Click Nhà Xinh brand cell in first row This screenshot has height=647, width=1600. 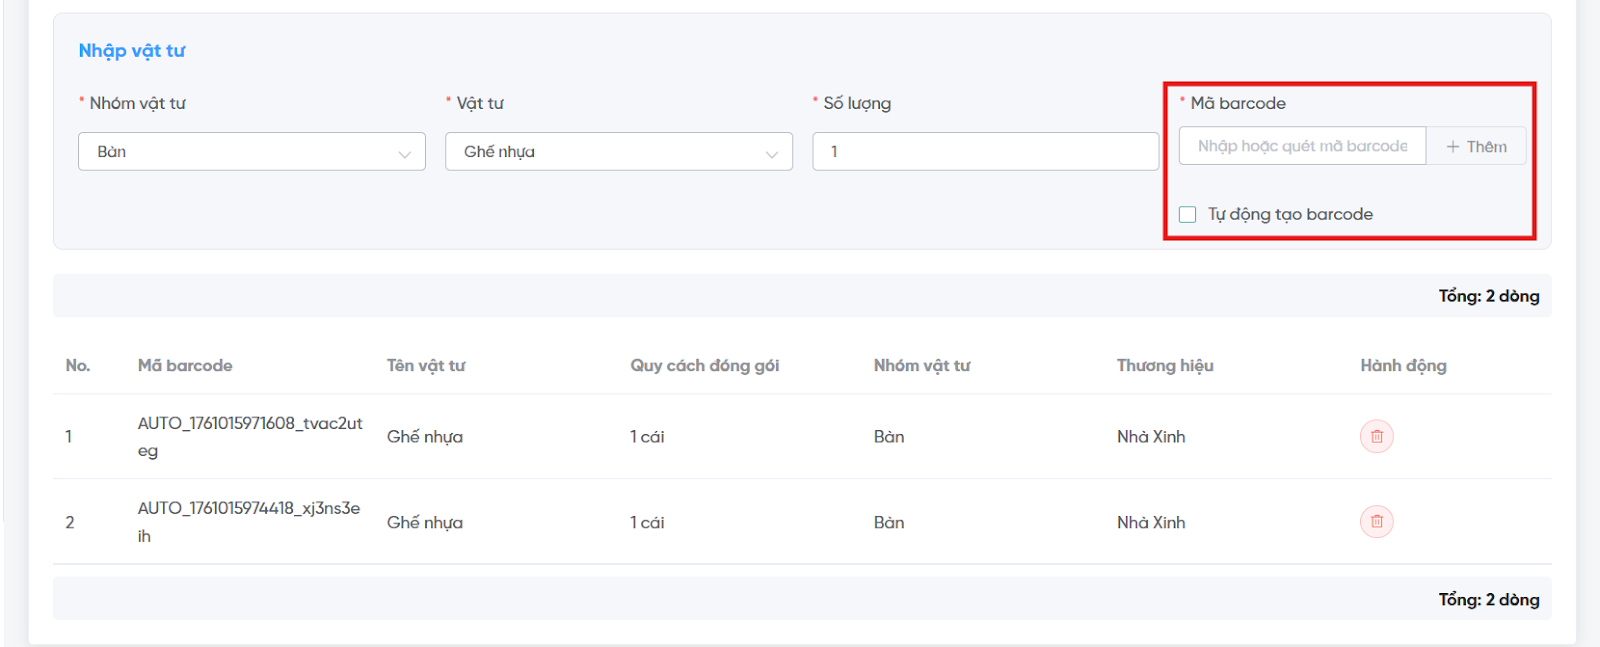point(1151,437)
